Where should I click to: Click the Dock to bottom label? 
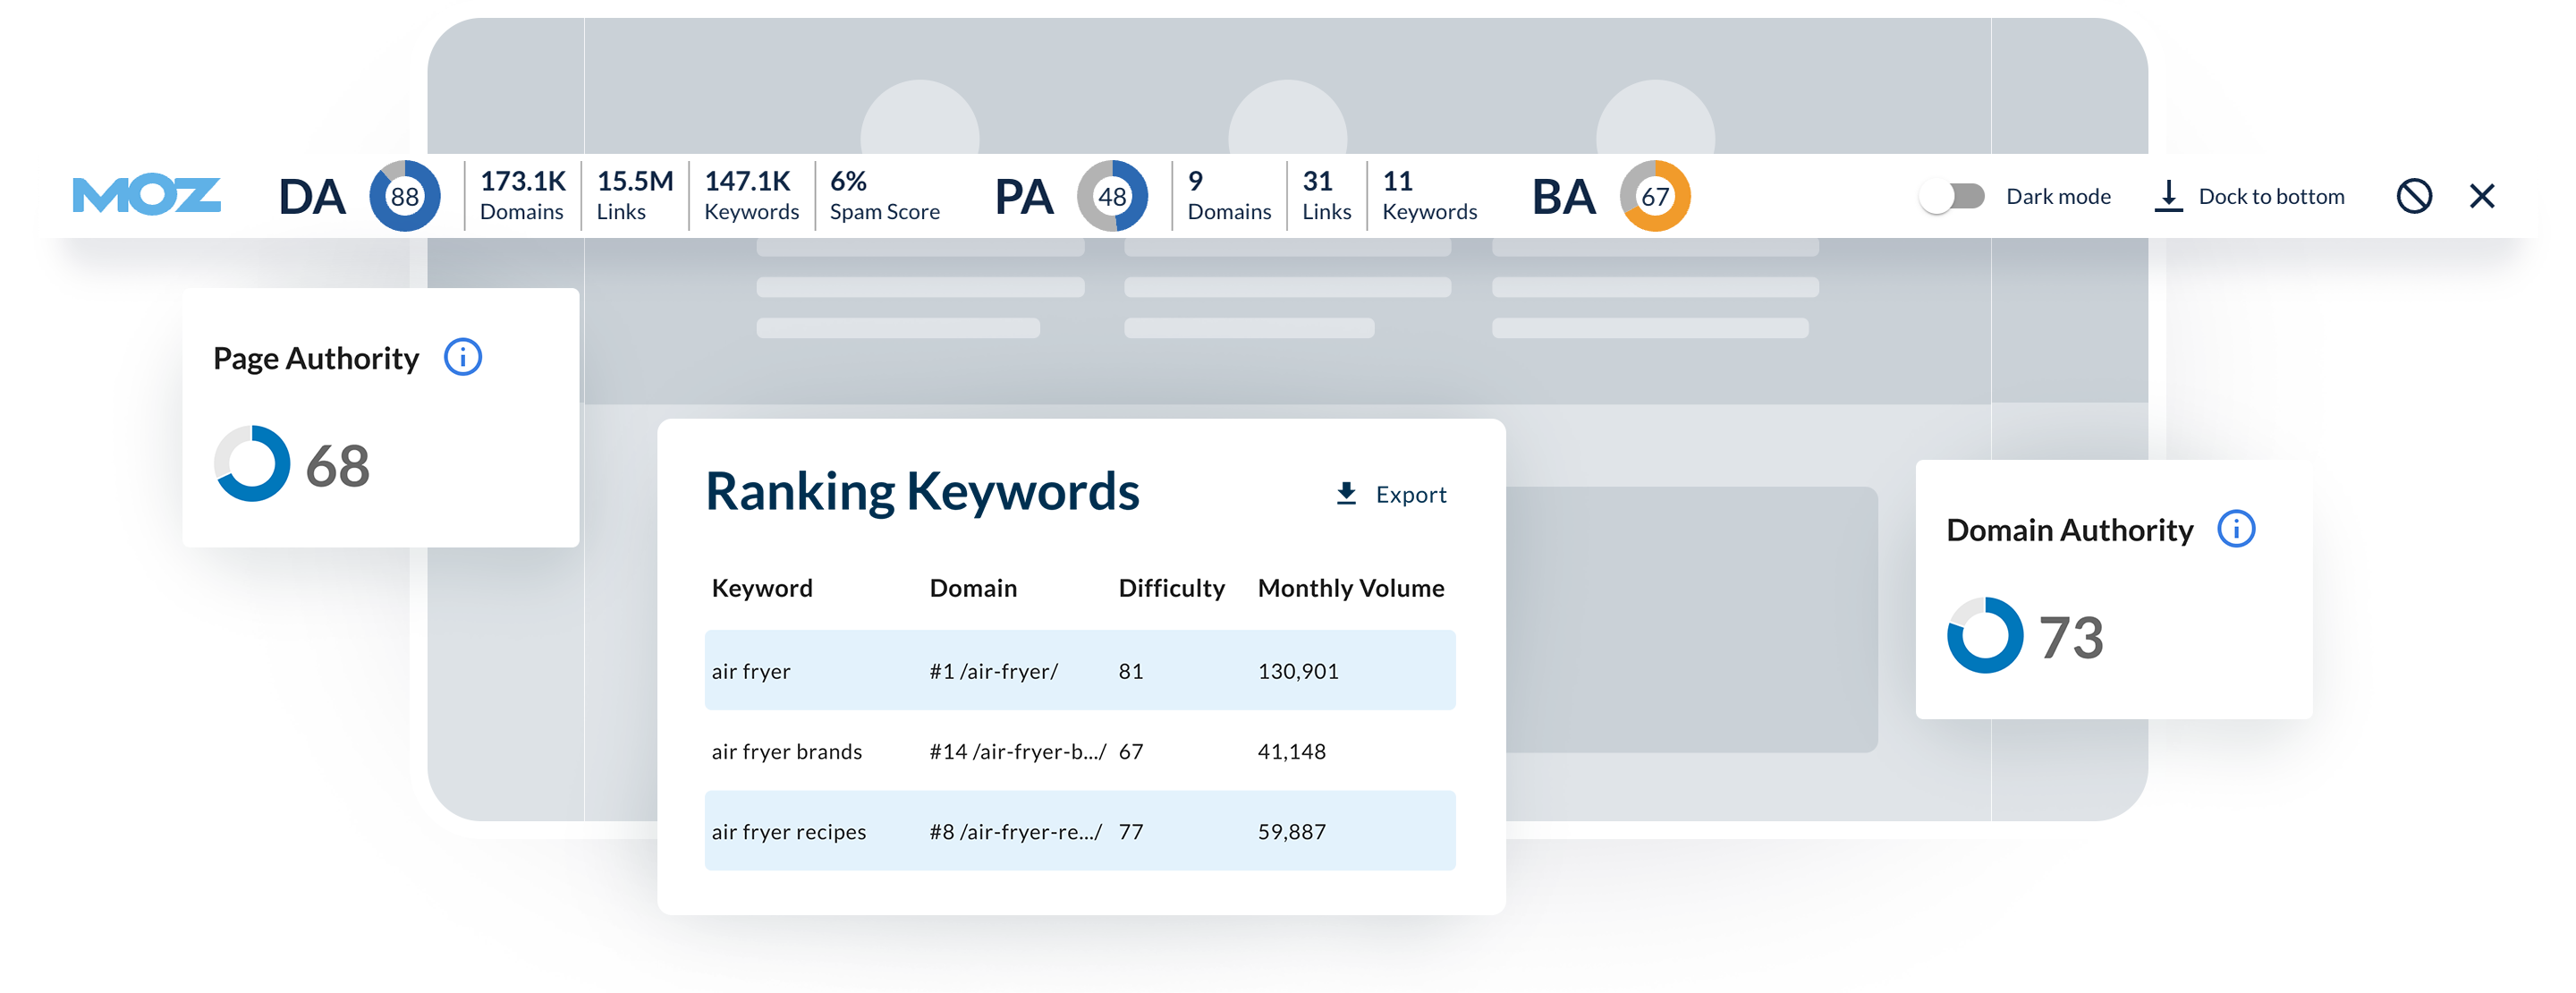pos(2271,196)
